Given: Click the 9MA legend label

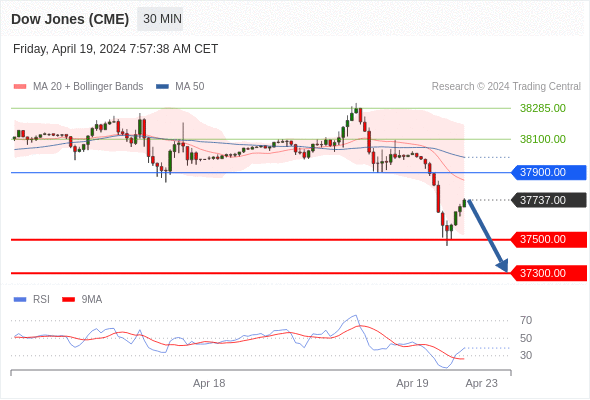Looking at the screenshot, I should 92,300.
